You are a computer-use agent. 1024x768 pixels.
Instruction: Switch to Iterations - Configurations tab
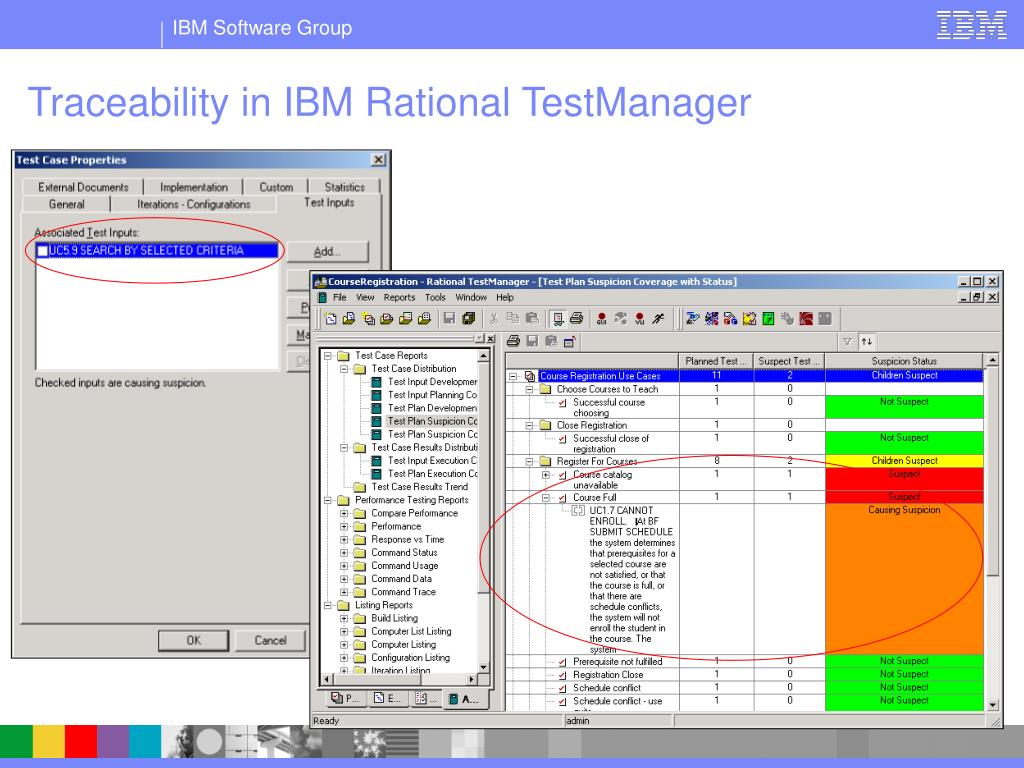coord(193,204)
